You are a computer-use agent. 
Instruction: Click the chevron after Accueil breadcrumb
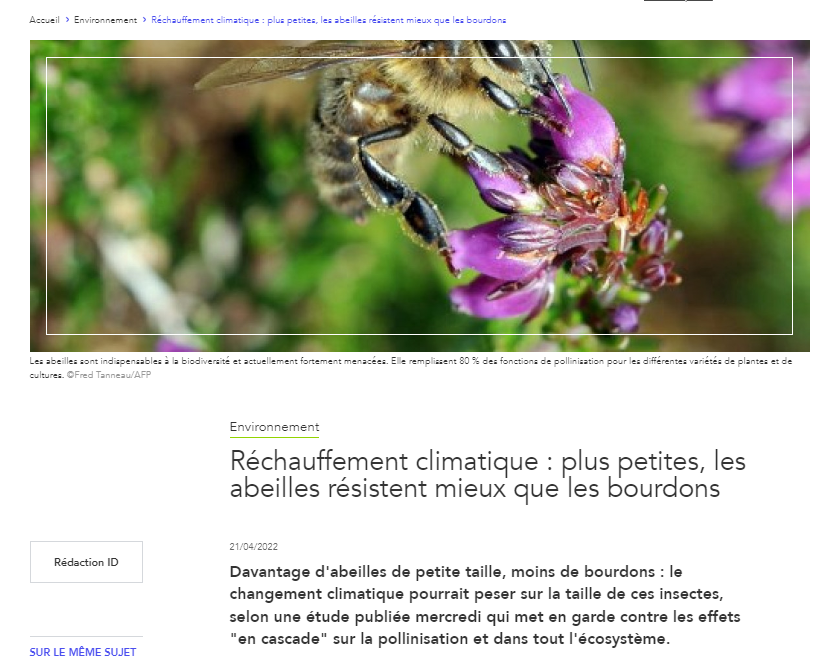[67, 20]
